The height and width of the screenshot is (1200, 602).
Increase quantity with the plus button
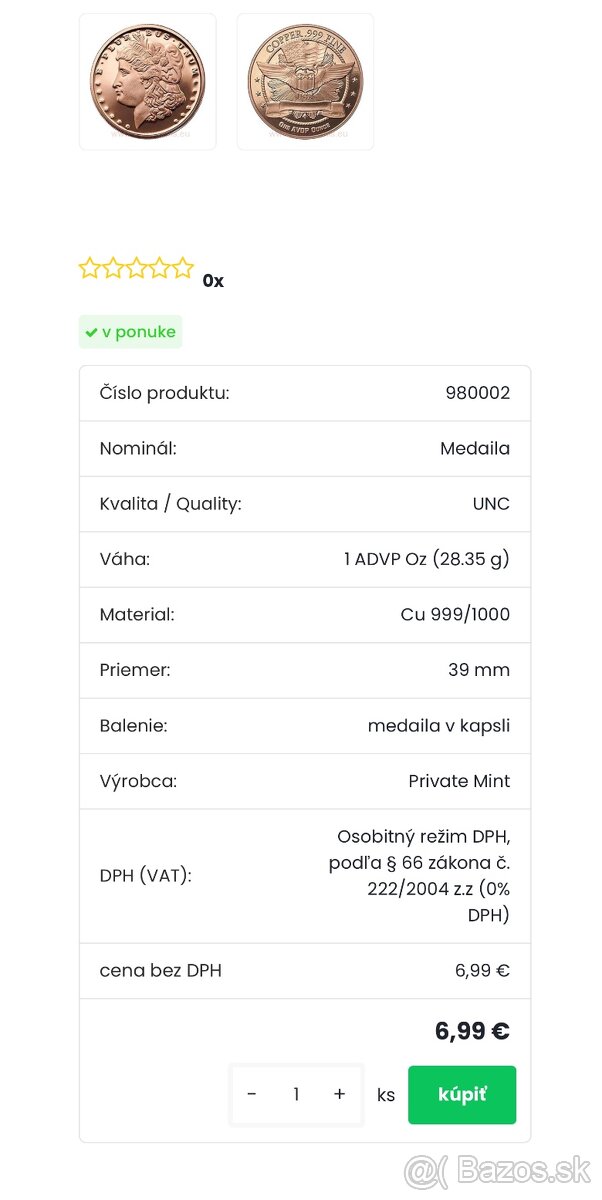[x=340, y=1094]
